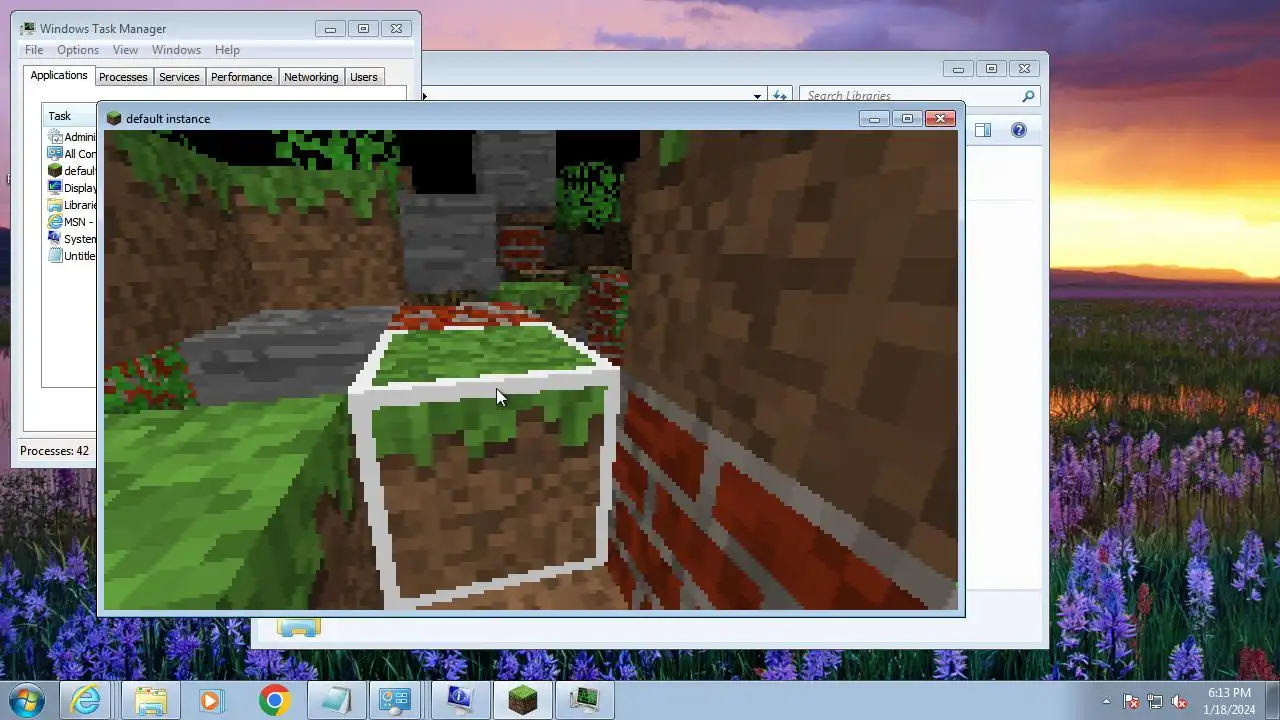
Task: Click the library icon in Libraries details pane
Action: pyautogui.click(x=298, y=627)
